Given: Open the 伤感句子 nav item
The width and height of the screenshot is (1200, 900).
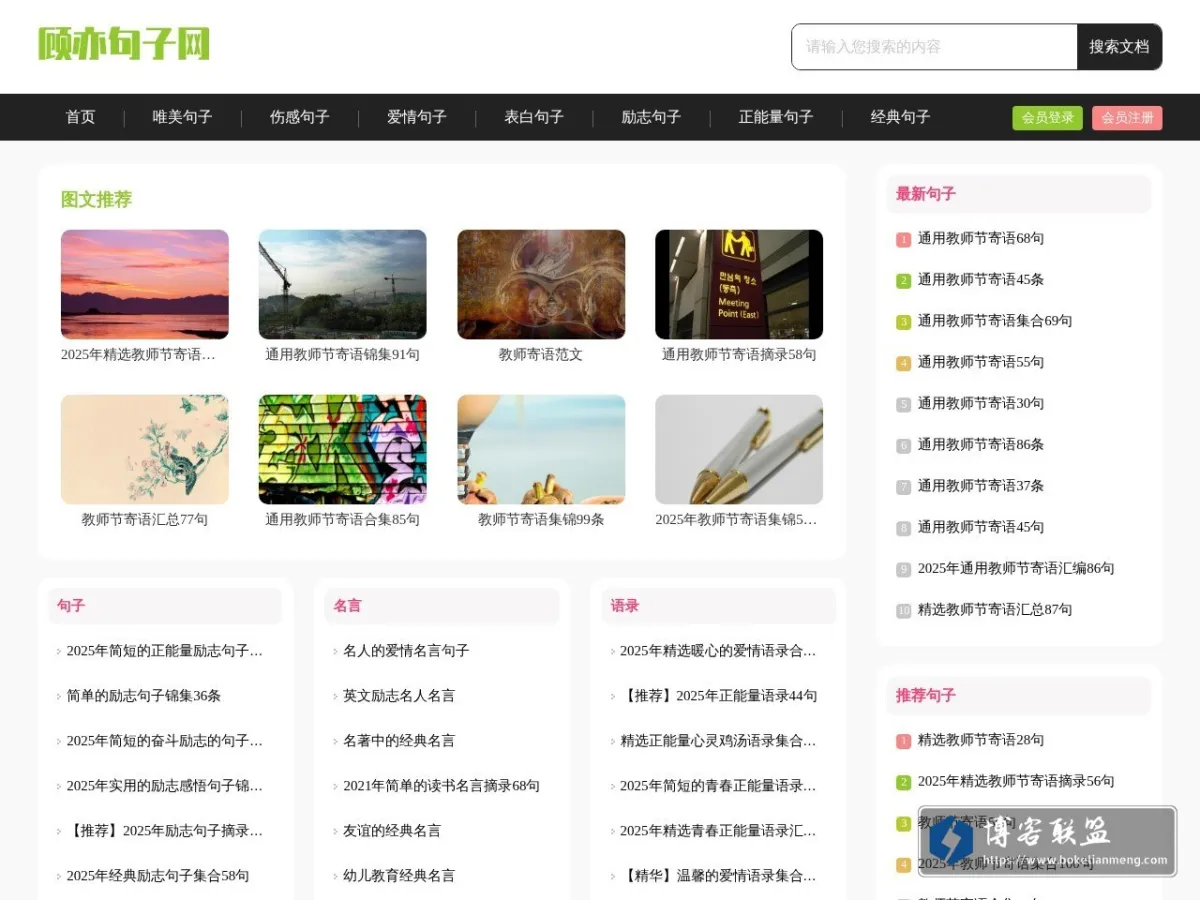Looking at the screenshot, I should 299,117.
